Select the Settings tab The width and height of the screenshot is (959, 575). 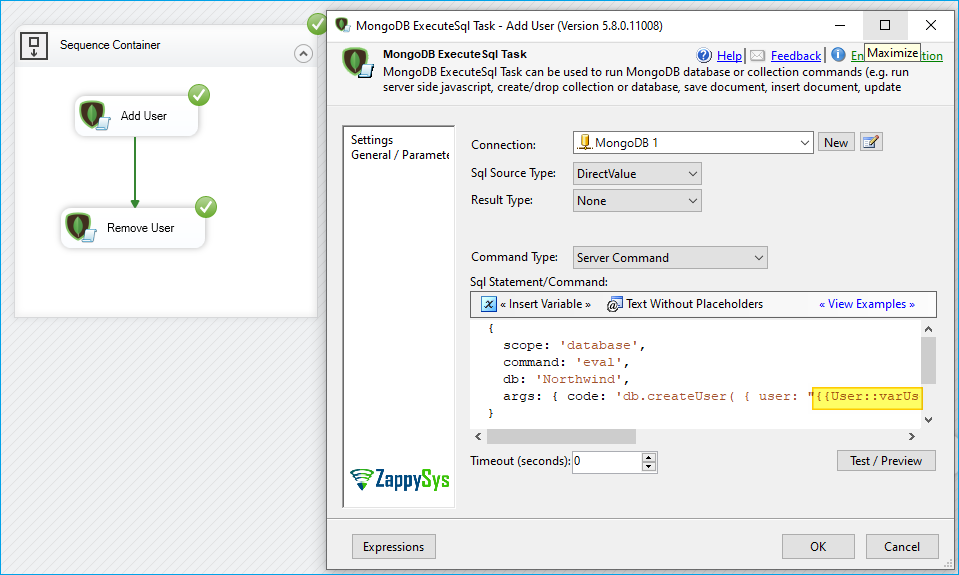(x=372, y=140)
